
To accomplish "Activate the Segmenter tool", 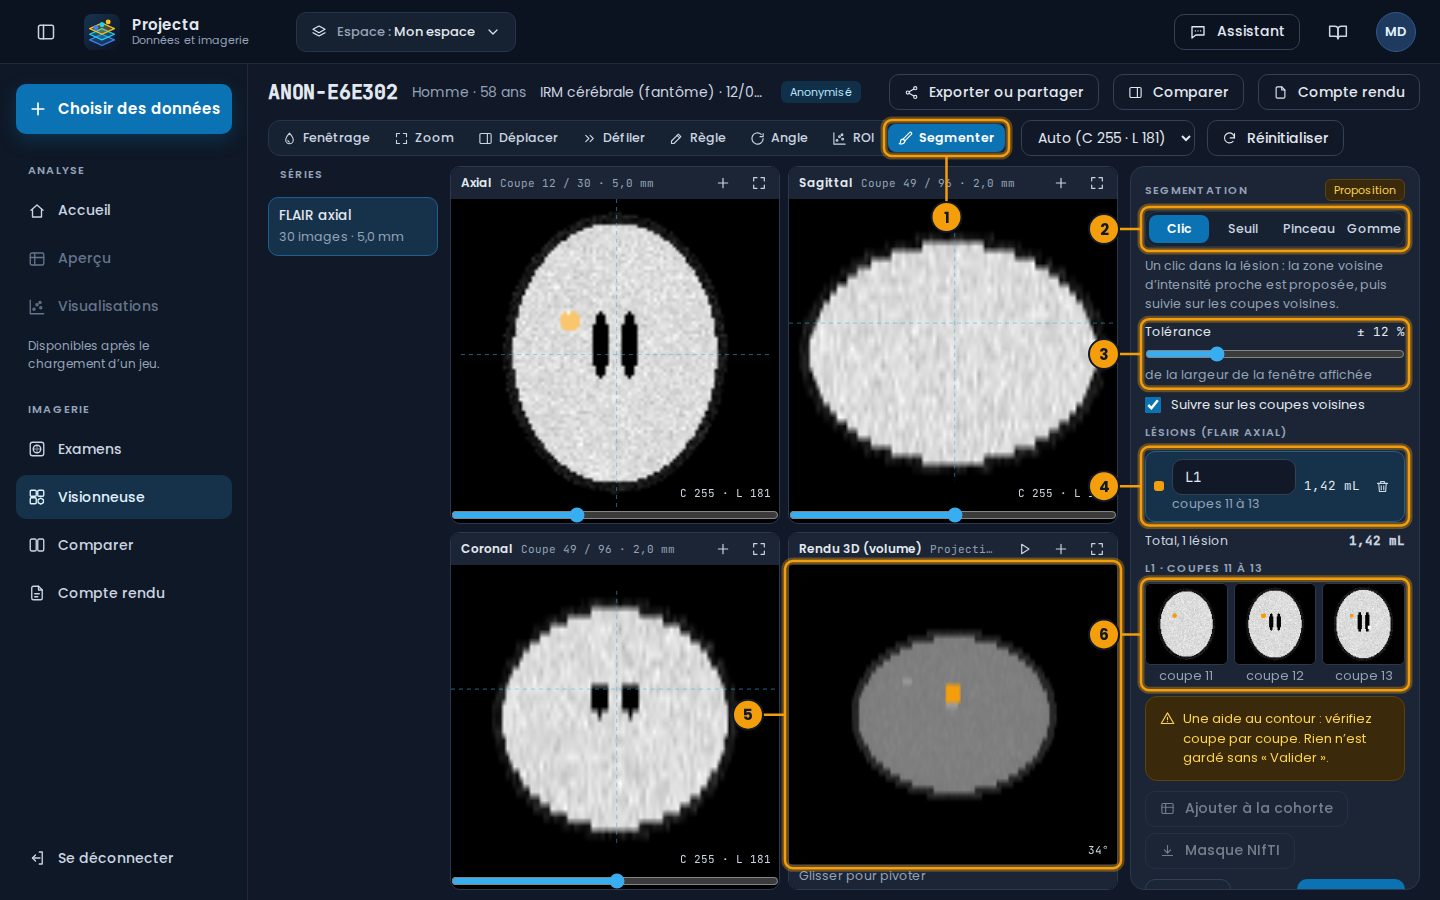I will click(x=947, y=138).
